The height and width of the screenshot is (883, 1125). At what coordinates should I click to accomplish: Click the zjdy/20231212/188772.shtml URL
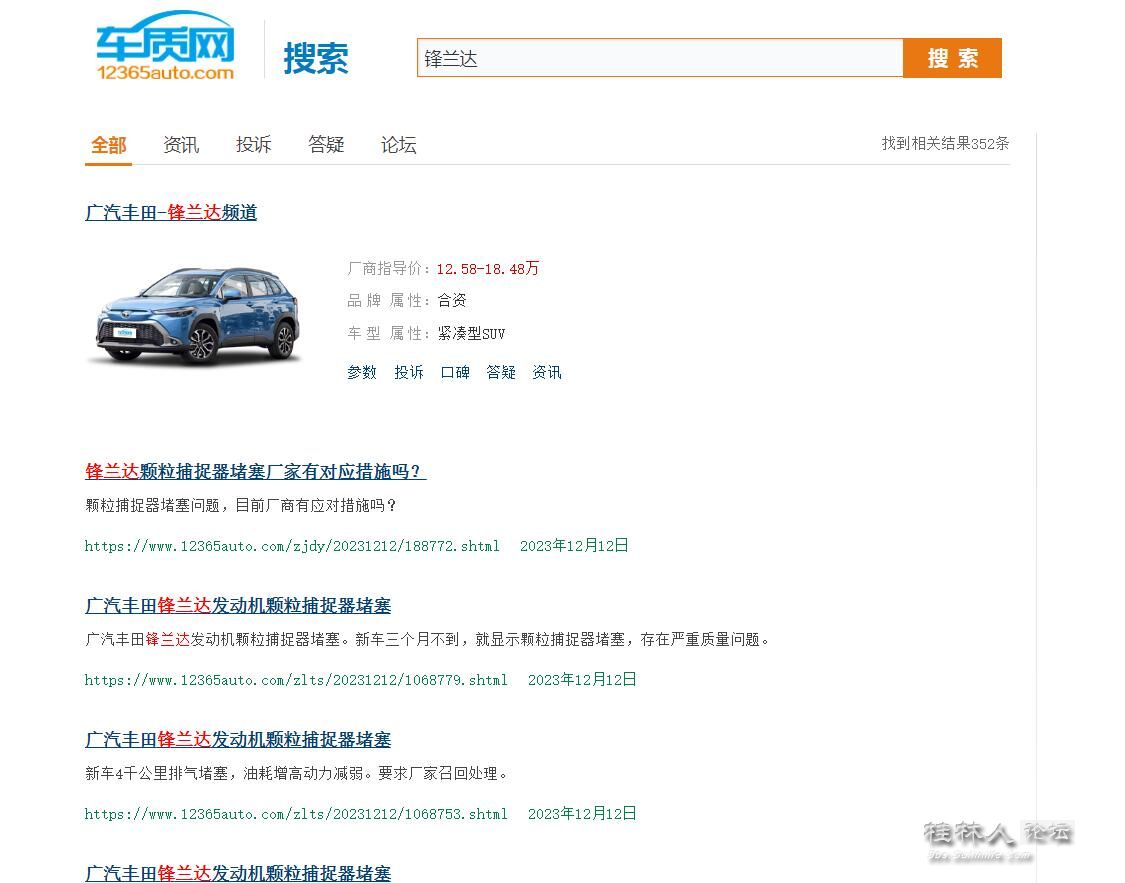click(292, 546)
